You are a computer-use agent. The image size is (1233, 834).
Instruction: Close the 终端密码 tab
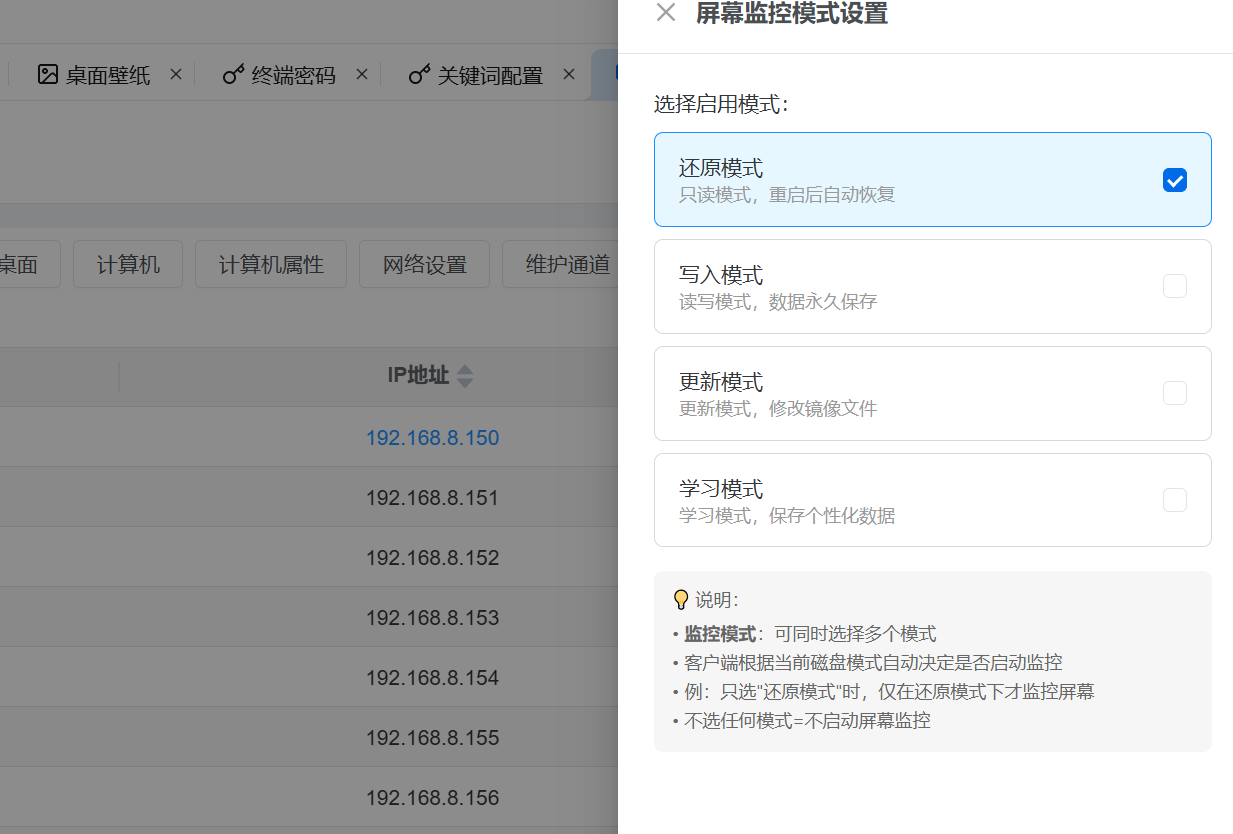(362, 74)
